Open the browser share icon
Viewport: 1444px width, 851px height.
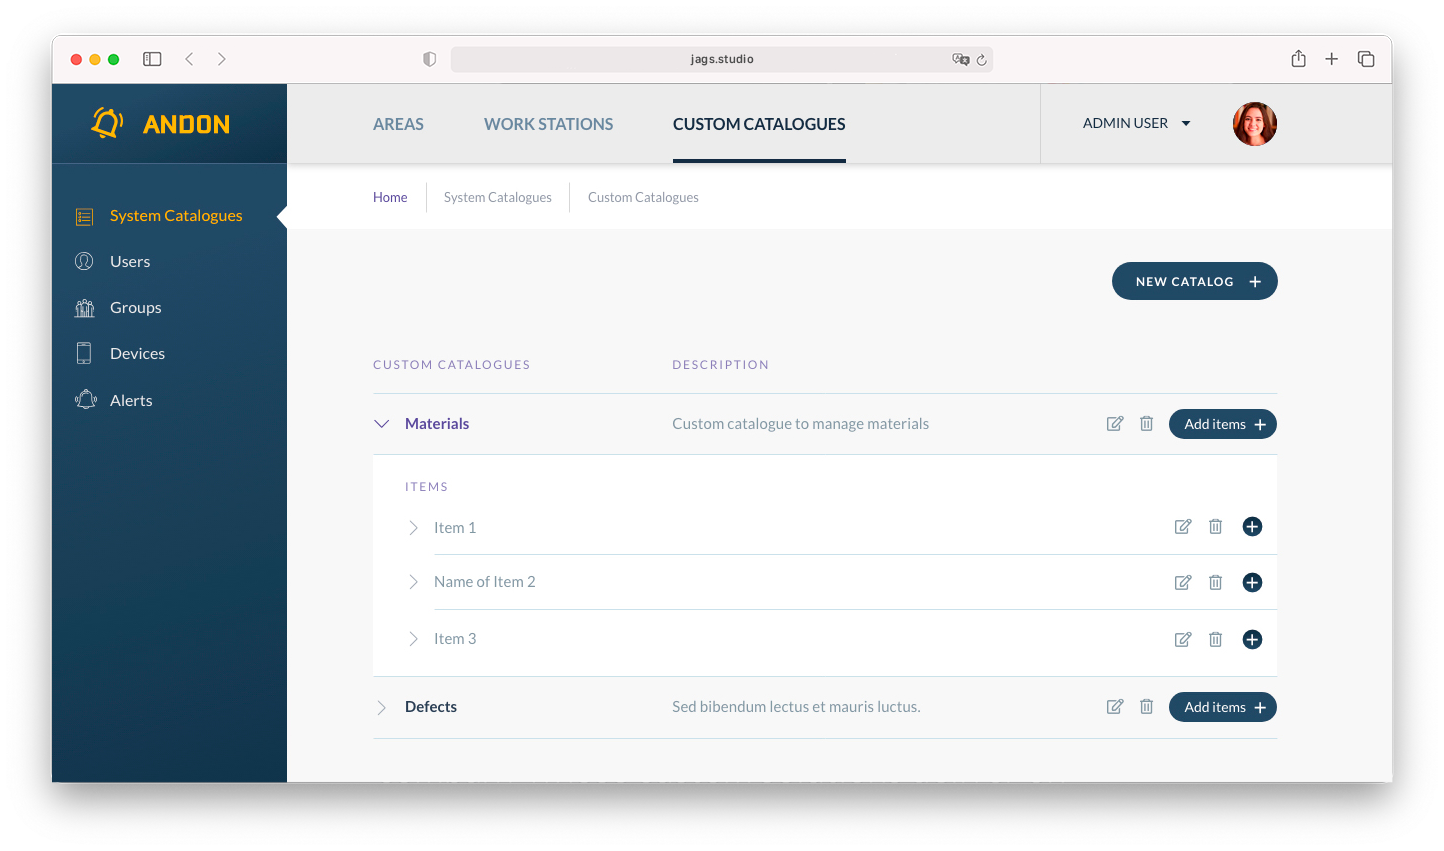[1298, 59]
